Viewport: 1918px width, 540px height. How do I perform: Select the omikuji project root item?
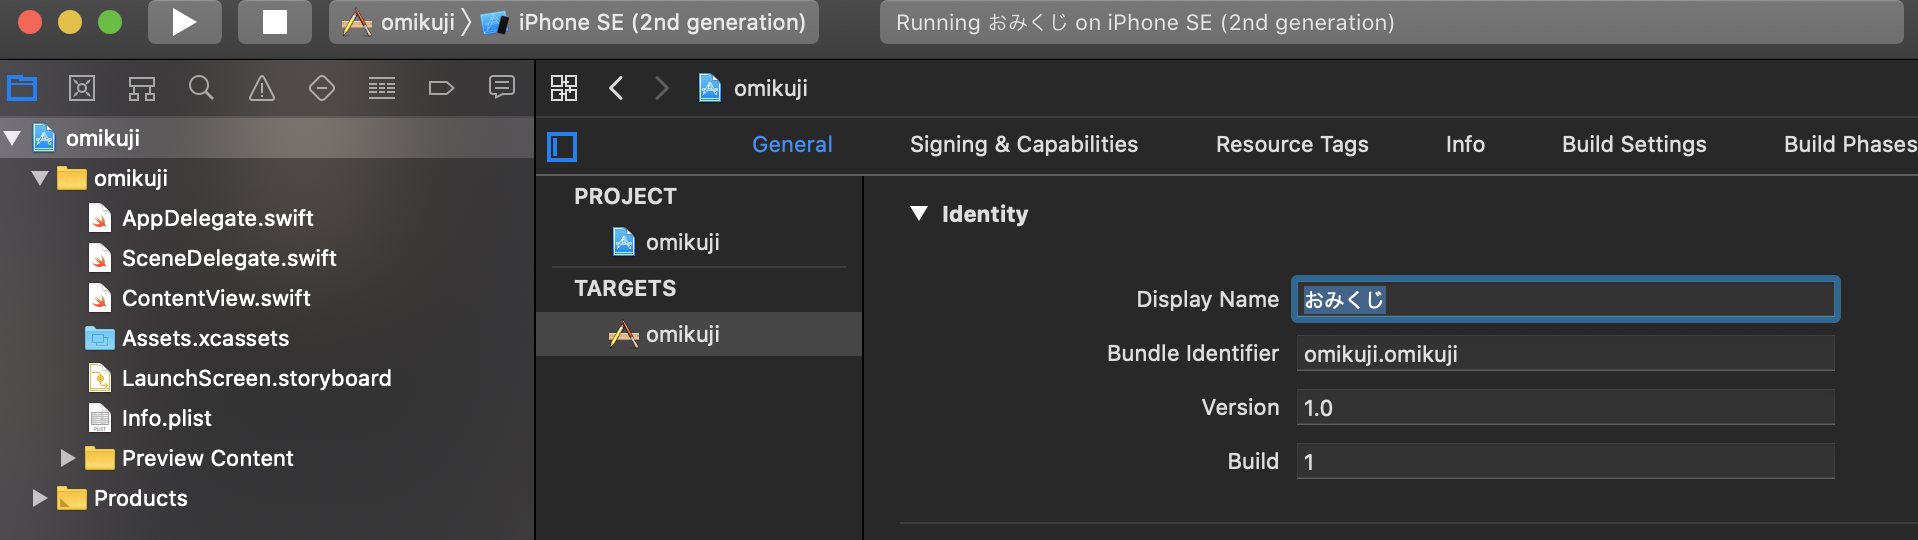click(x=267, y=138)
